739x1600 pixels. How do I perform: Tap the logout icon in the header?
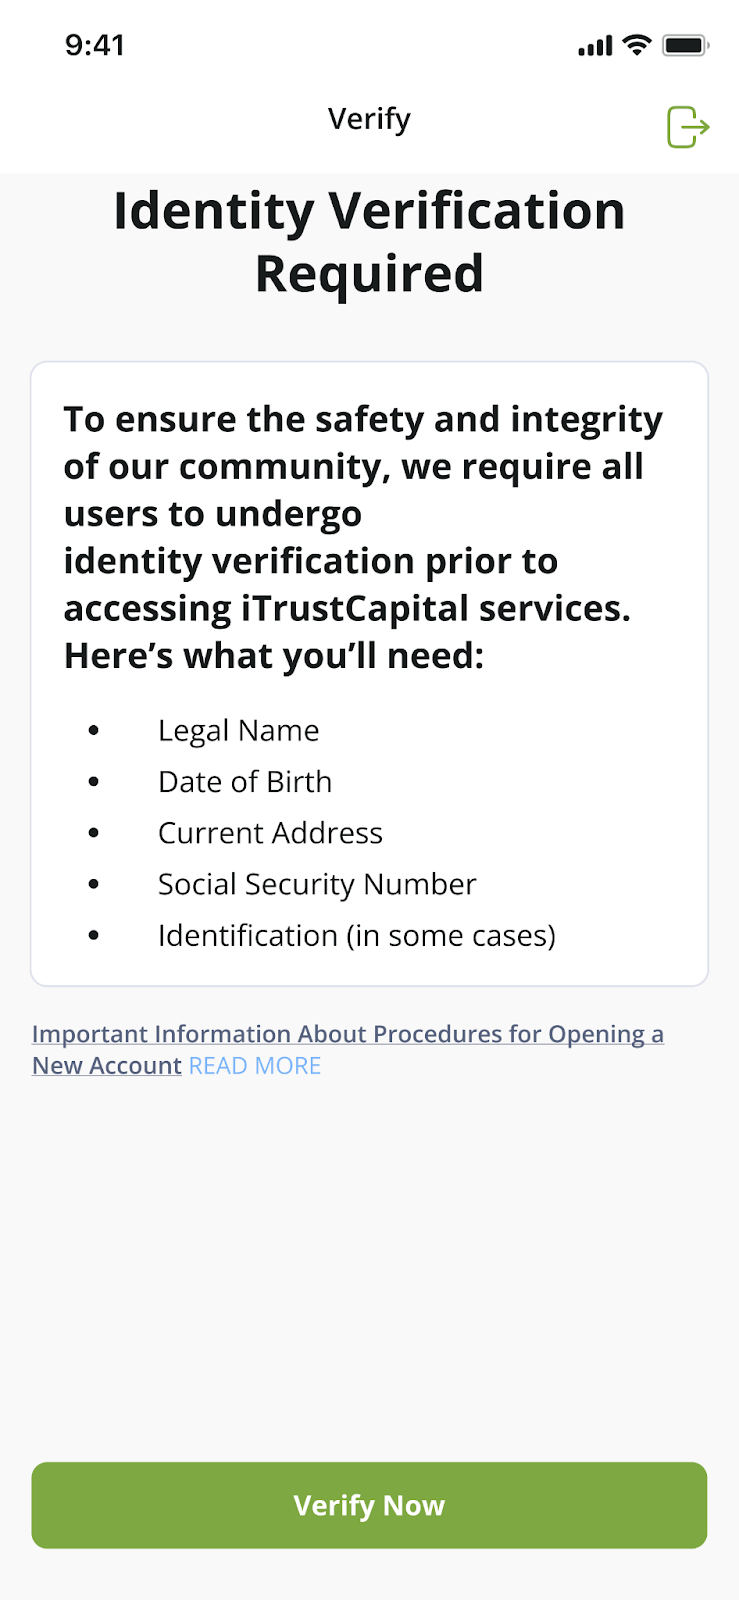pyautogui.click(x=688, y=127)
